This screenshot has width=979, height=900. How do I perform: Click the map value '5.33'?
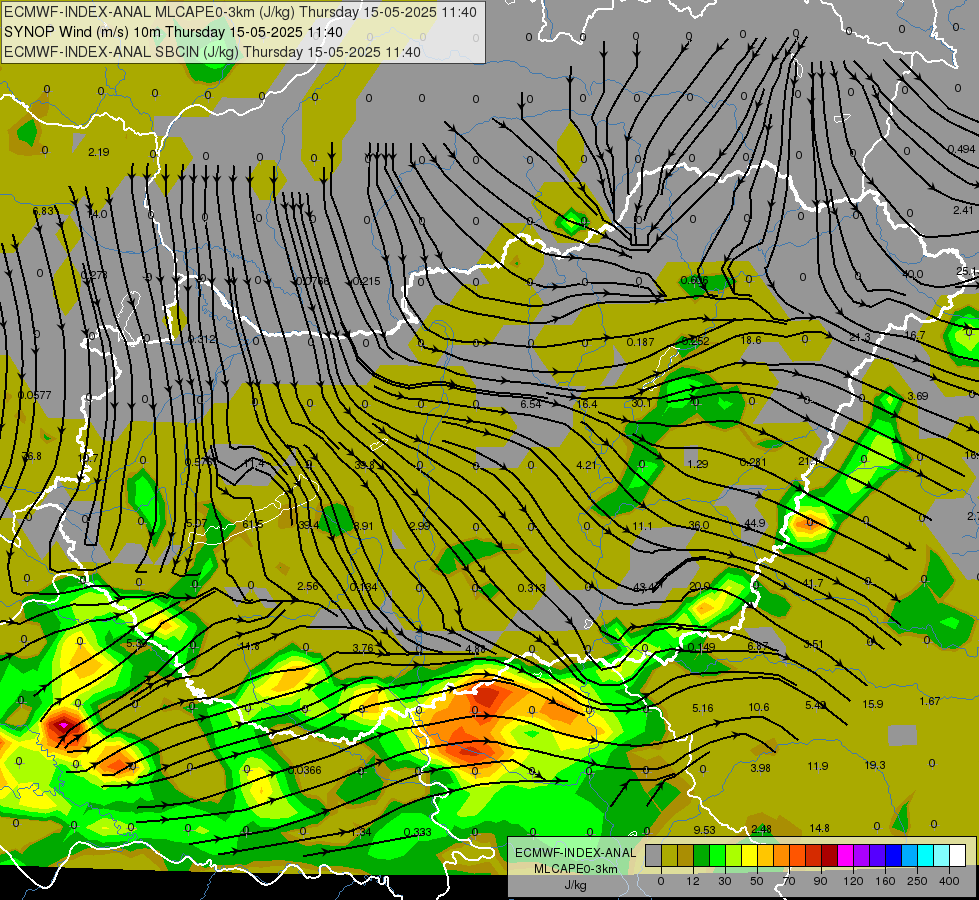(136, 643)
